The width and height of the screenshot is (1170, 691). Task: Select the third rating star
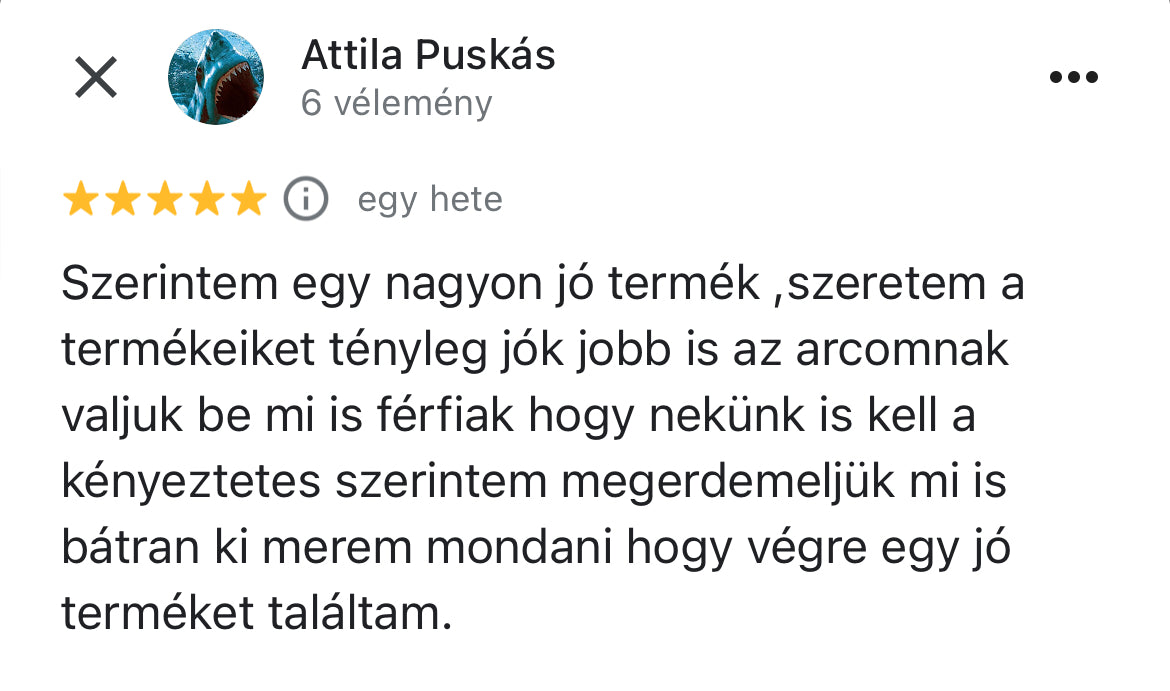[x=165, y=200]
